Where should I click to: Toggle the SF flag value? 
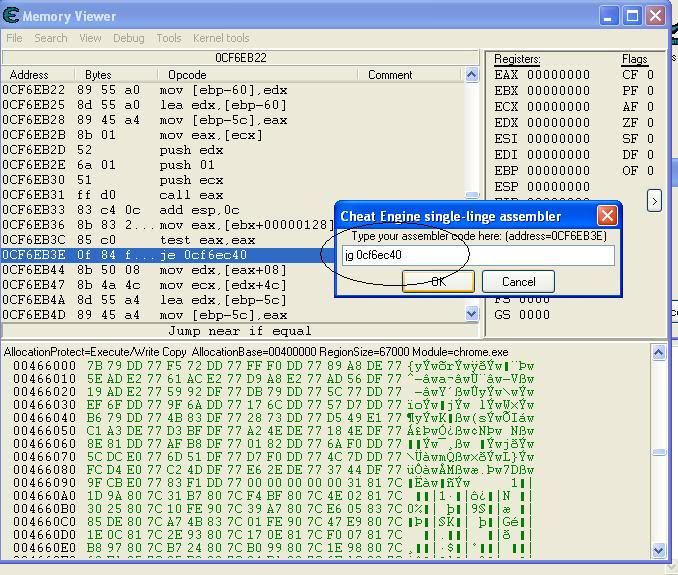650,139
